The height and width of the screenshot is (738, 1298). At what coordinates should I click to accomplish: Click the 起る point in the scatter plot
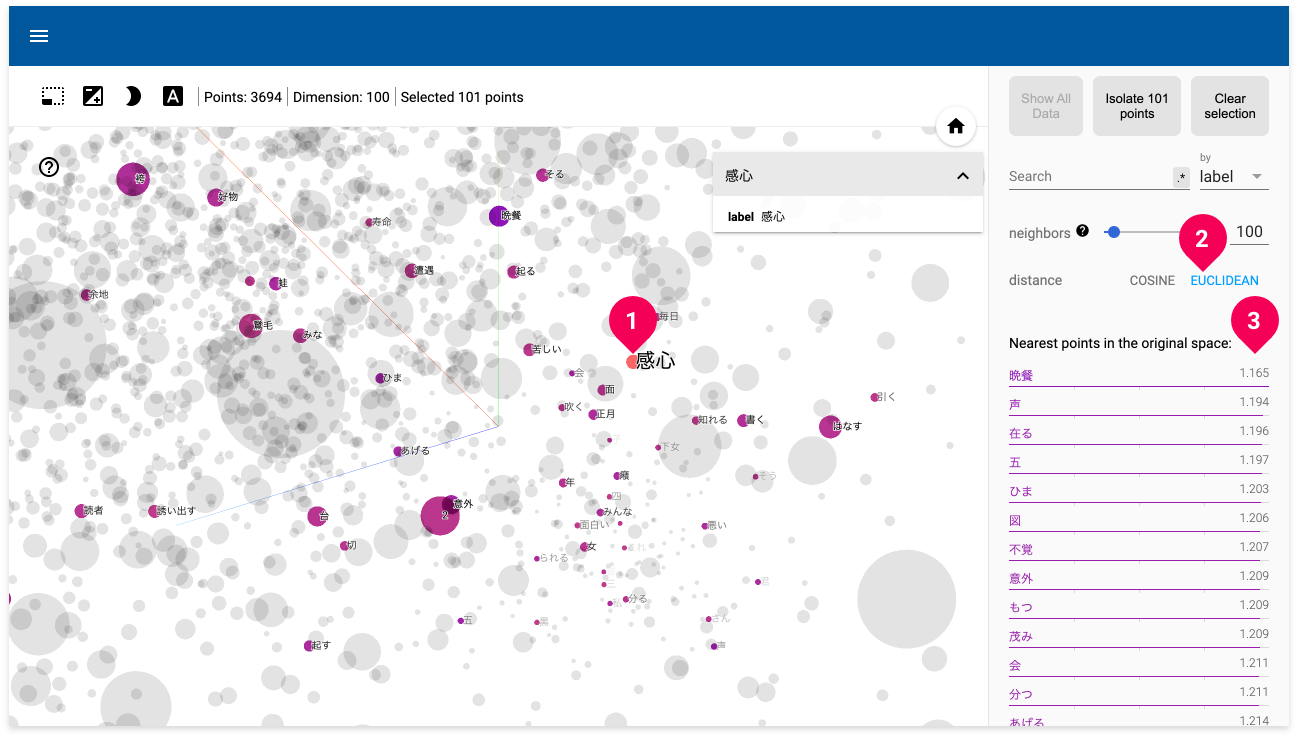(513, 271)
